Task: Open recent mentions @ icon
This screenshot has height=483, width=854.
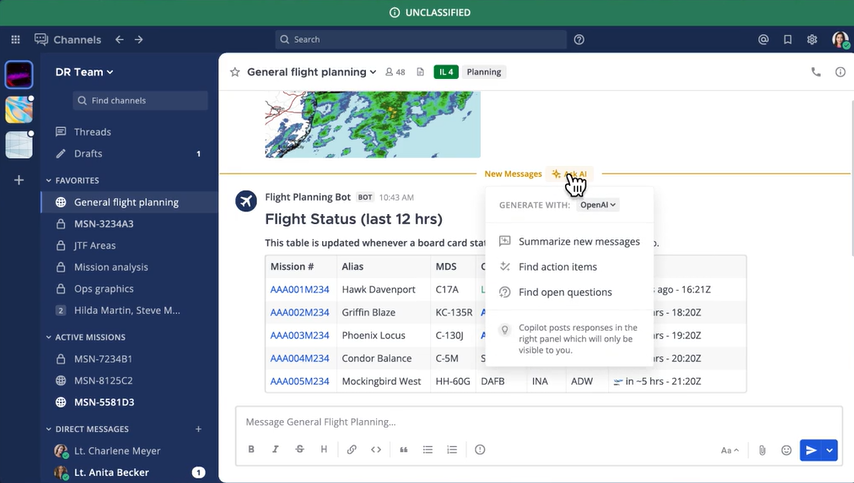Action: pos(763,40)
